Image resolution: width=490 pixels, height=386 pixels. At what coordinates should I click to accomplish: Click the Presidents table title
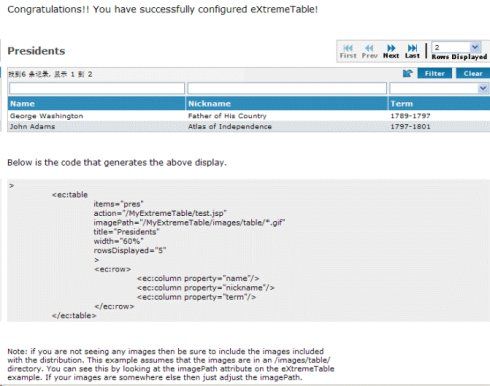pos(36,51)
